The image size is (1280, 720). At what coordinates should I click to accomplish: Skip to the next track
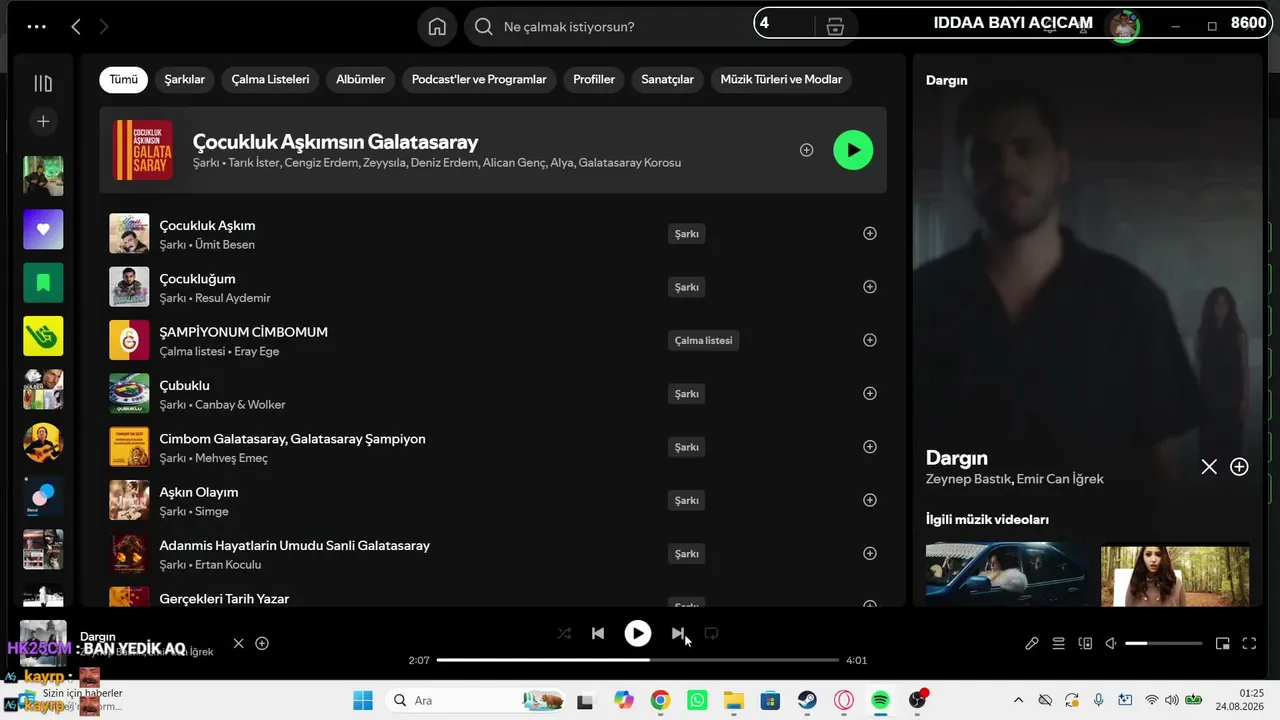point(678,633)
